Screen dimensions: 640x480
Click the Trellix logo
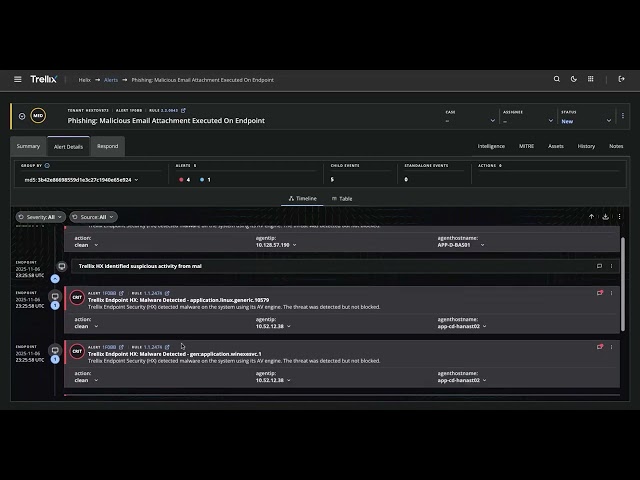point(44,79)
